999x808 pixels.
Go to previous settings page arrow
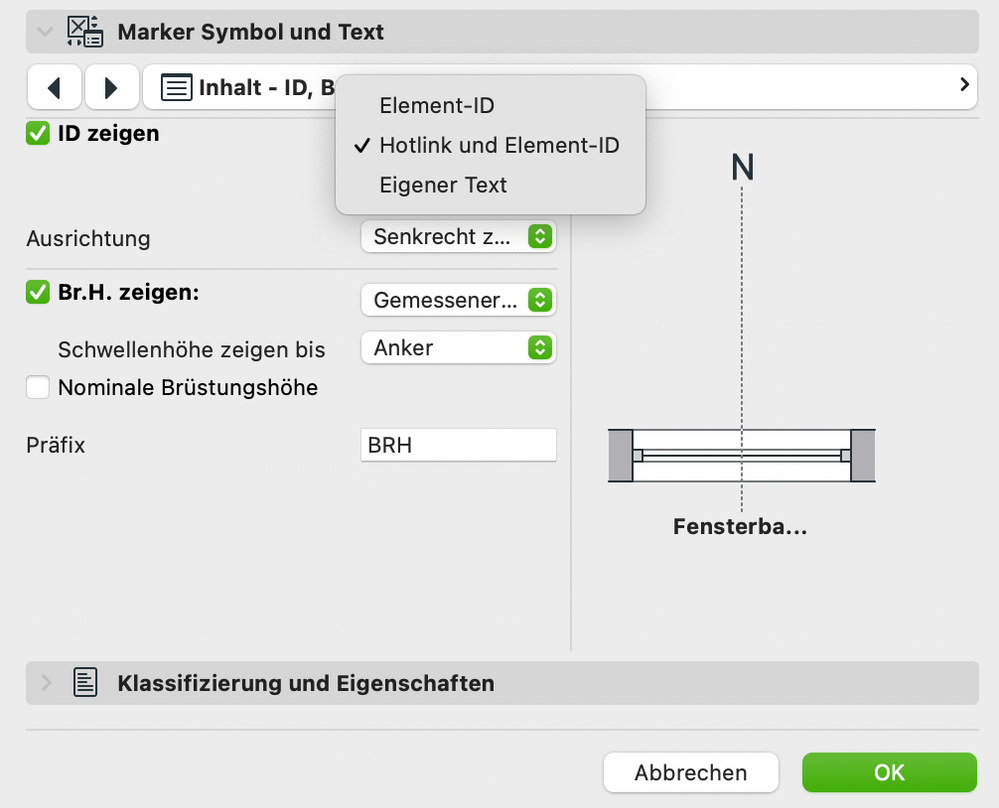pyautogui.click(x=54, y=87)
